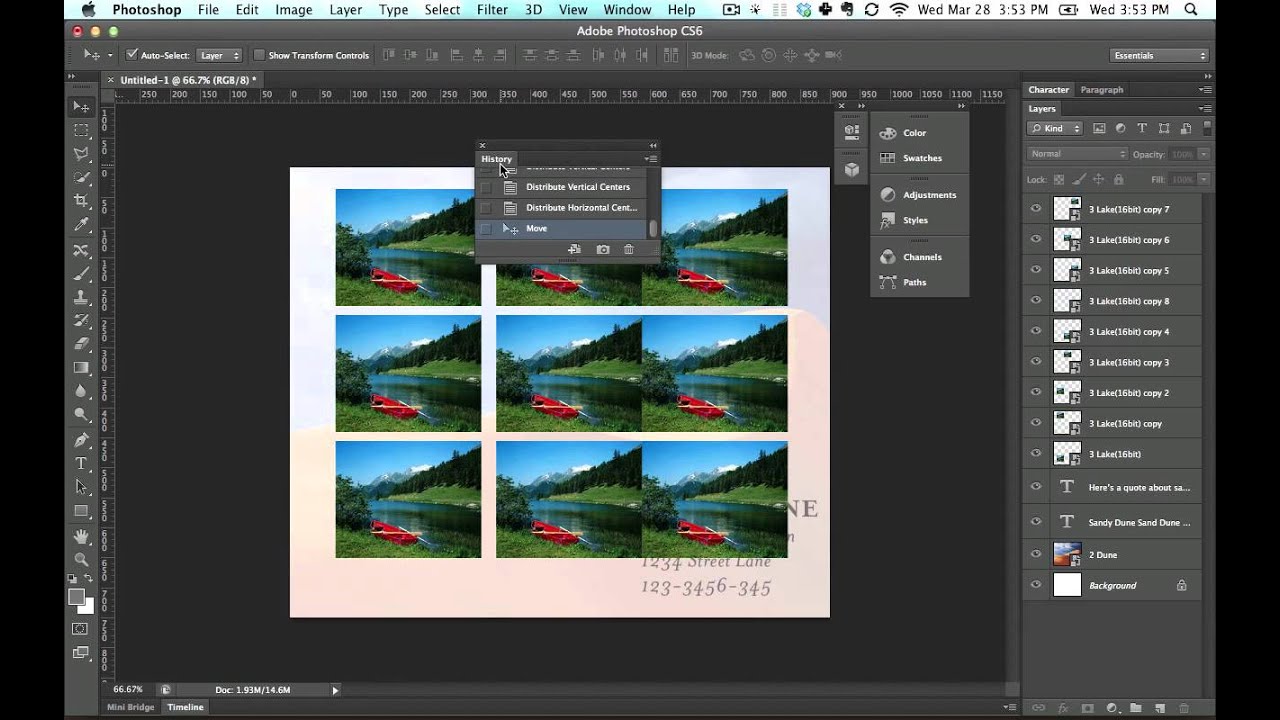Delete layer using Layers panel trash
The image size is (1280, 720).
(1184, 708)
